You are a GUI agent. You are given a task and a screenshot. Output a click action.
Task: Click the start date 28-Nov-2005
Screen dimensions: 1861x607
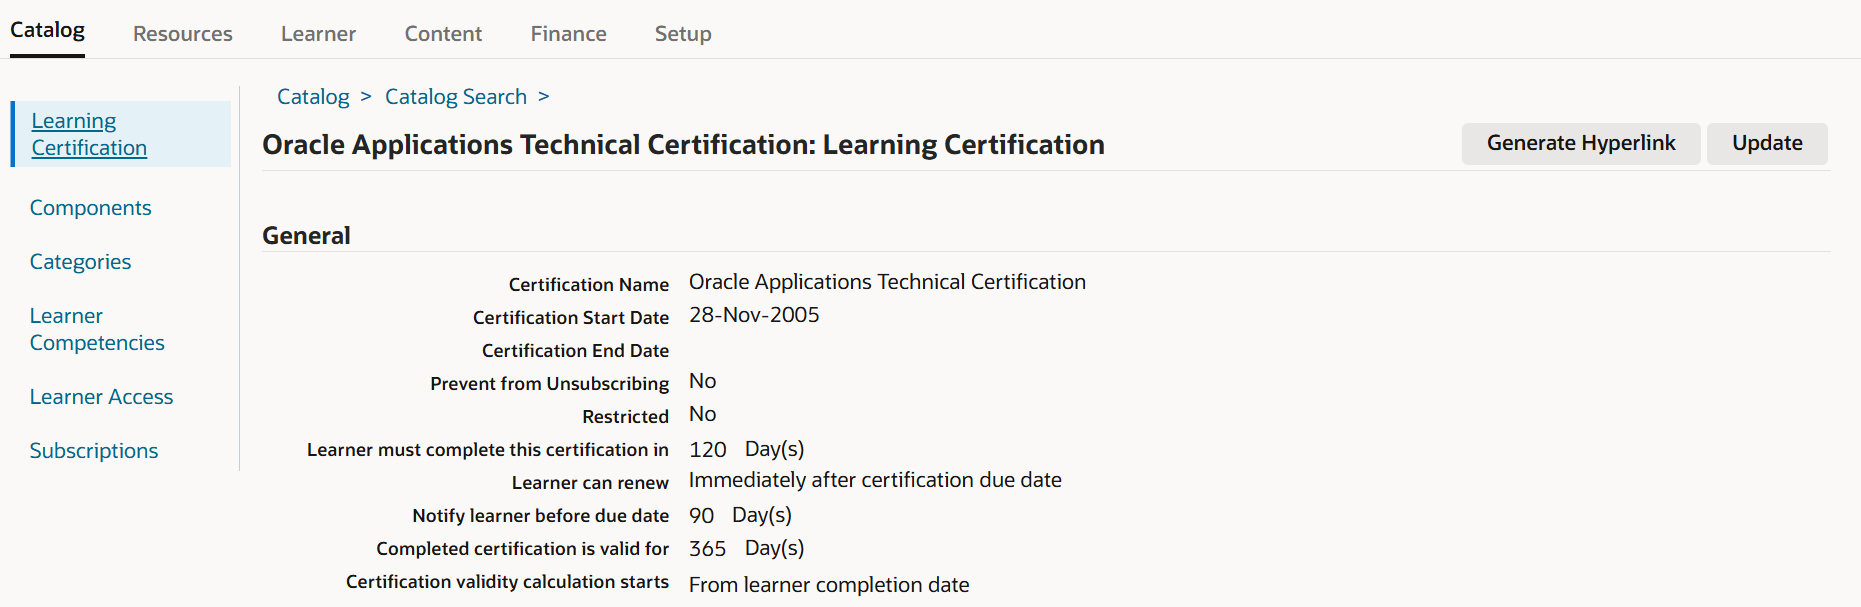(x=754, y=315)
